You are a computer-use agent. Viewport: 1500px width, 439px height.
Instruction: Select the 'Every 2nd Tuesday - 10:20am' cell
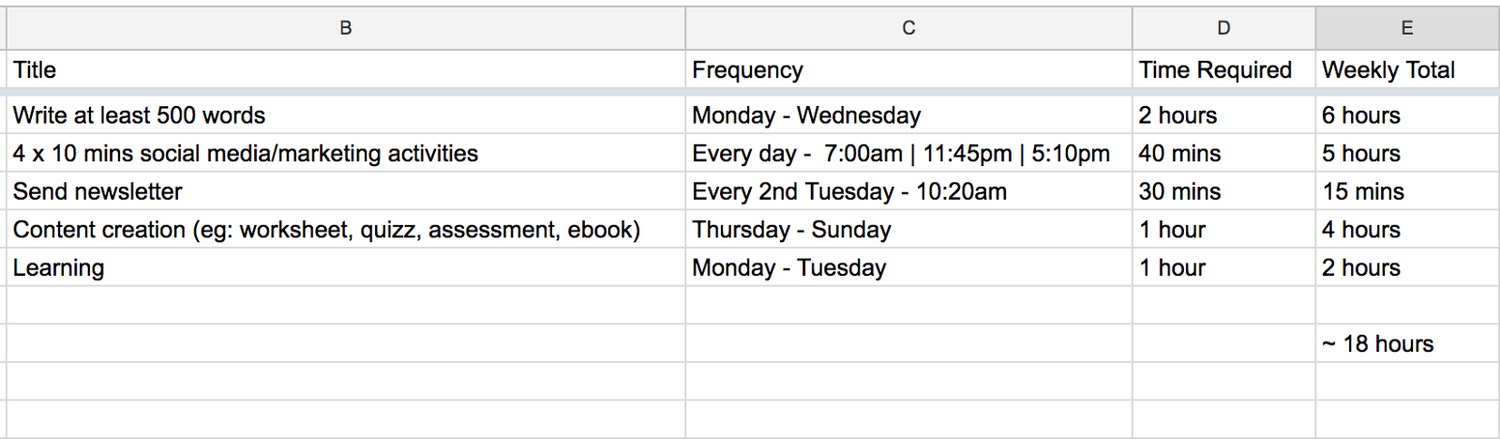[x=909, y=191]
